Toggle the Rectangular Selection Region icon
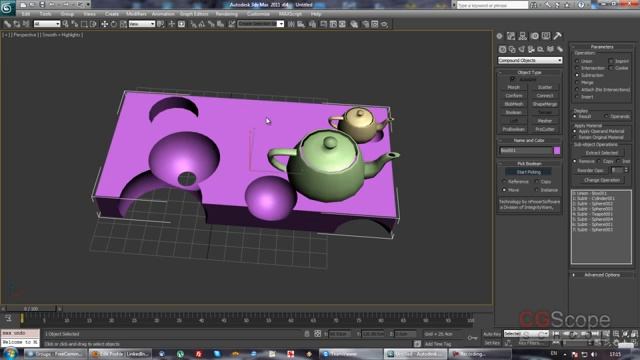The image size is (640, 360). tap(84, 24)
